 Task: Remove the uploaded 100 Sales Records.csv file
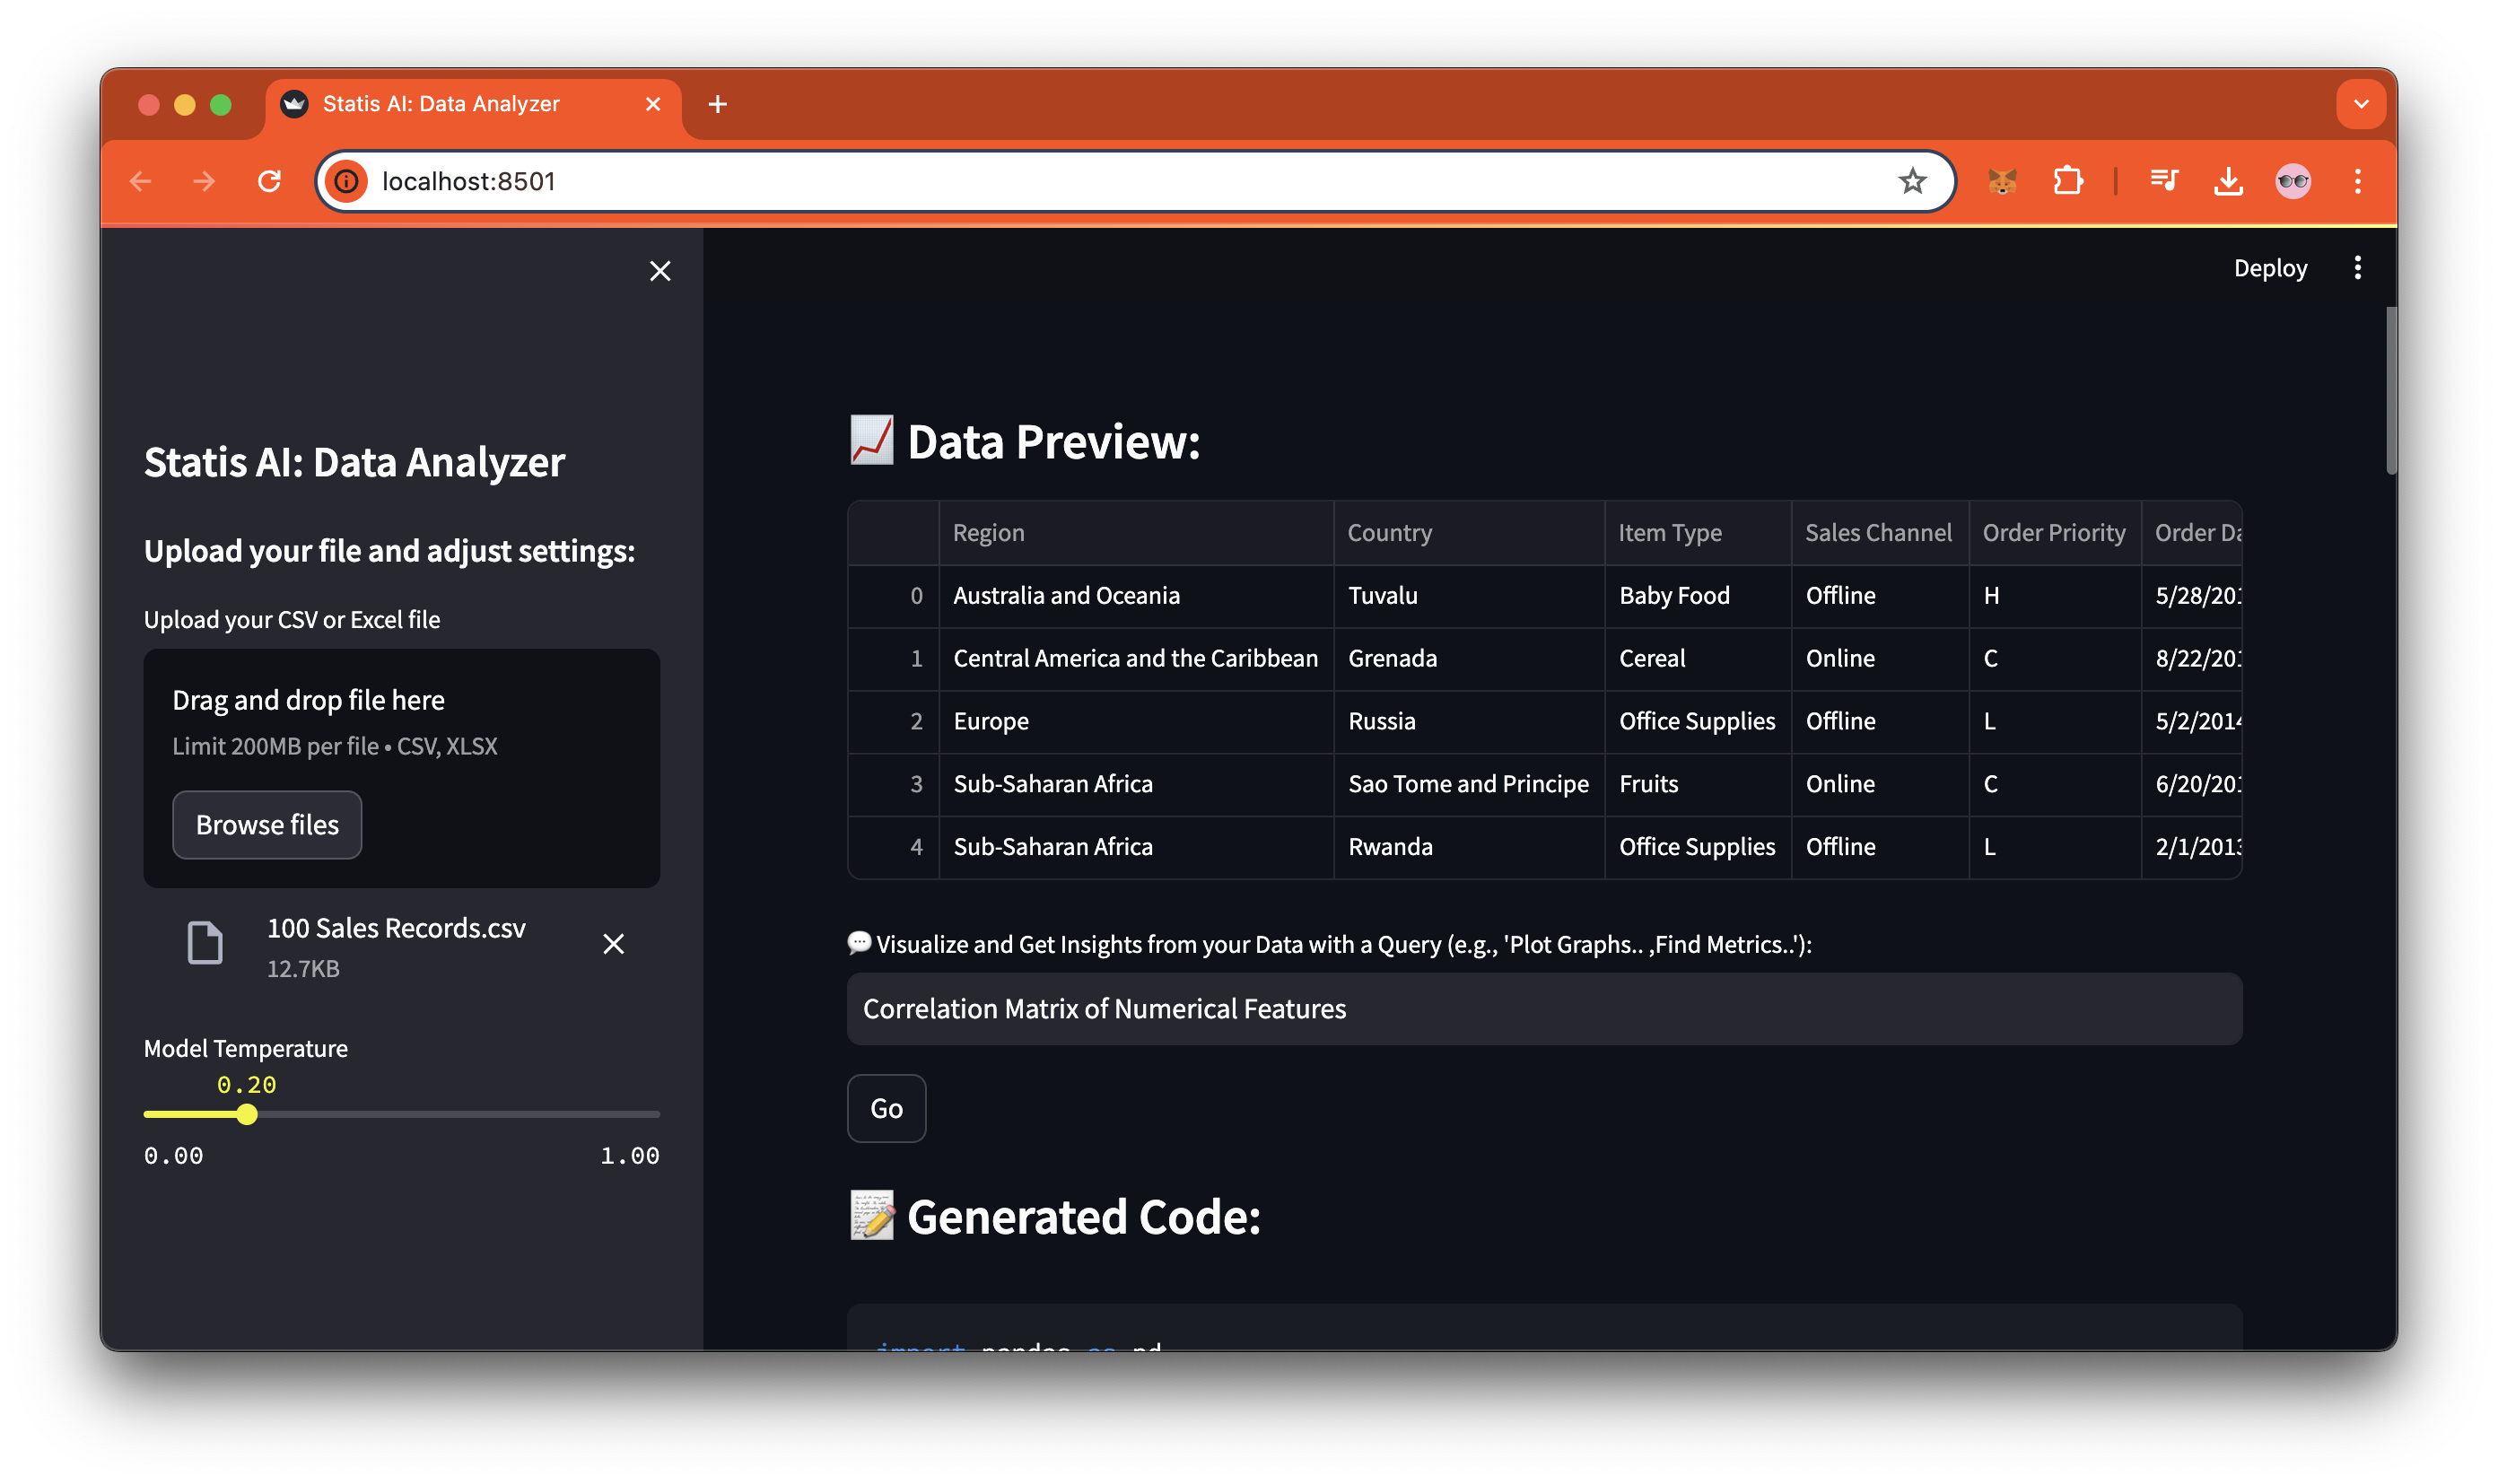pyautogui.click(x=613, y=944)
